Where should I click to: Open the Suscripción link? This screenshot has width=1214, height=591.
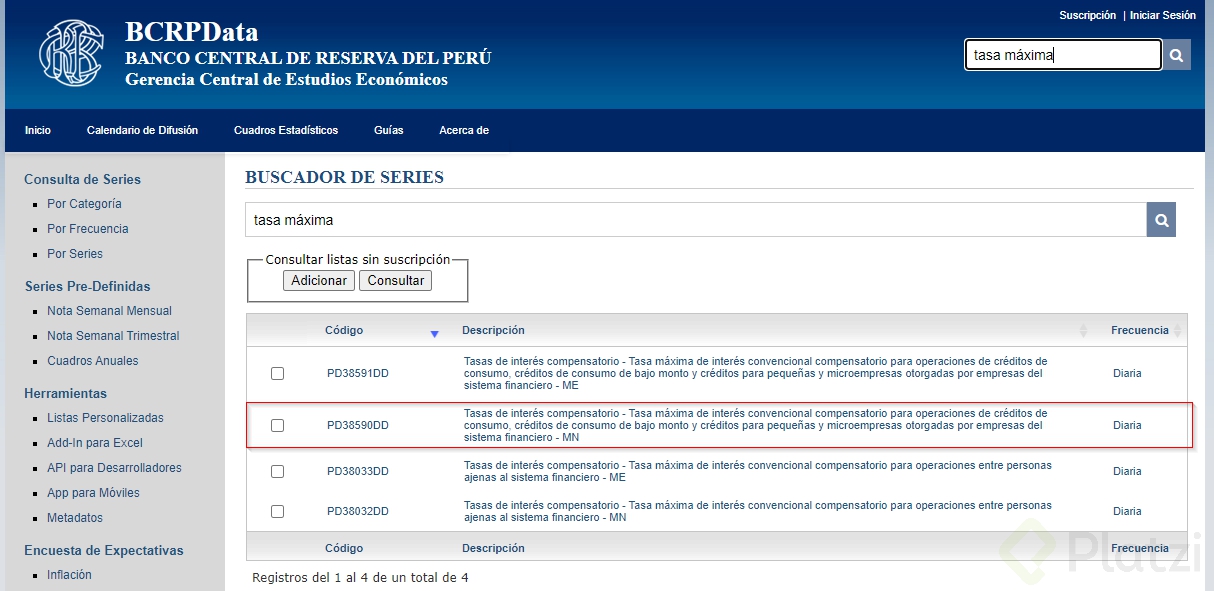tap(1088, 15)
